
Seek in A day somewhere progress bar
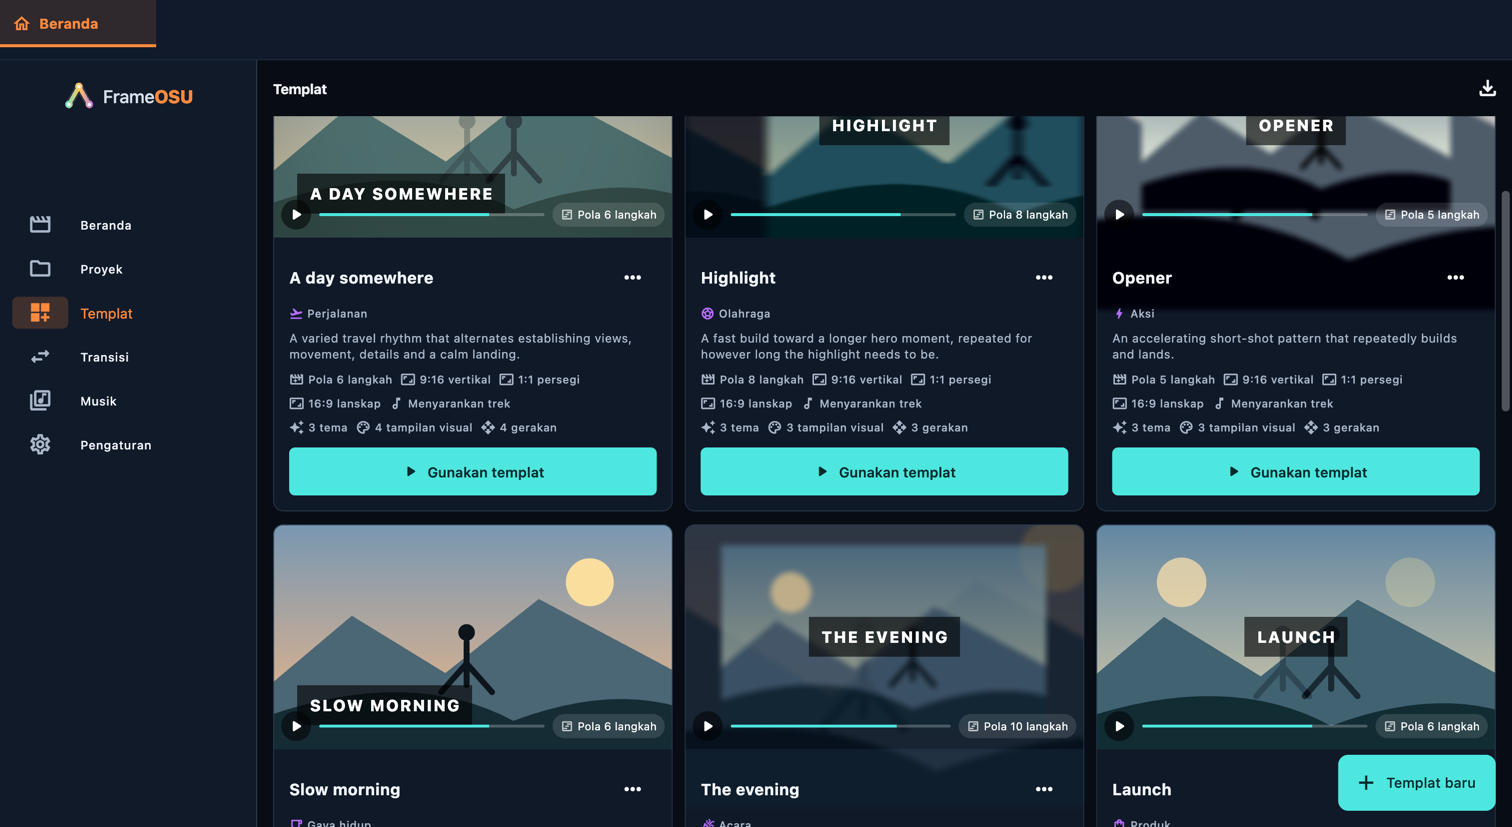432,215
